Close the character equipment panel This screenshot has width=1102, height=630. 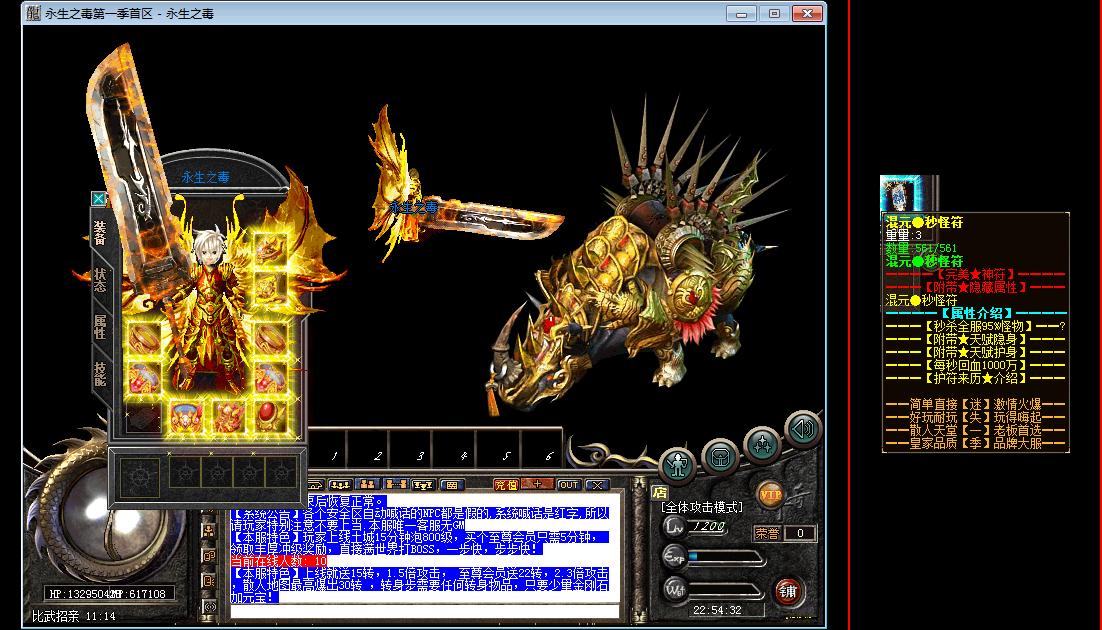98,199
